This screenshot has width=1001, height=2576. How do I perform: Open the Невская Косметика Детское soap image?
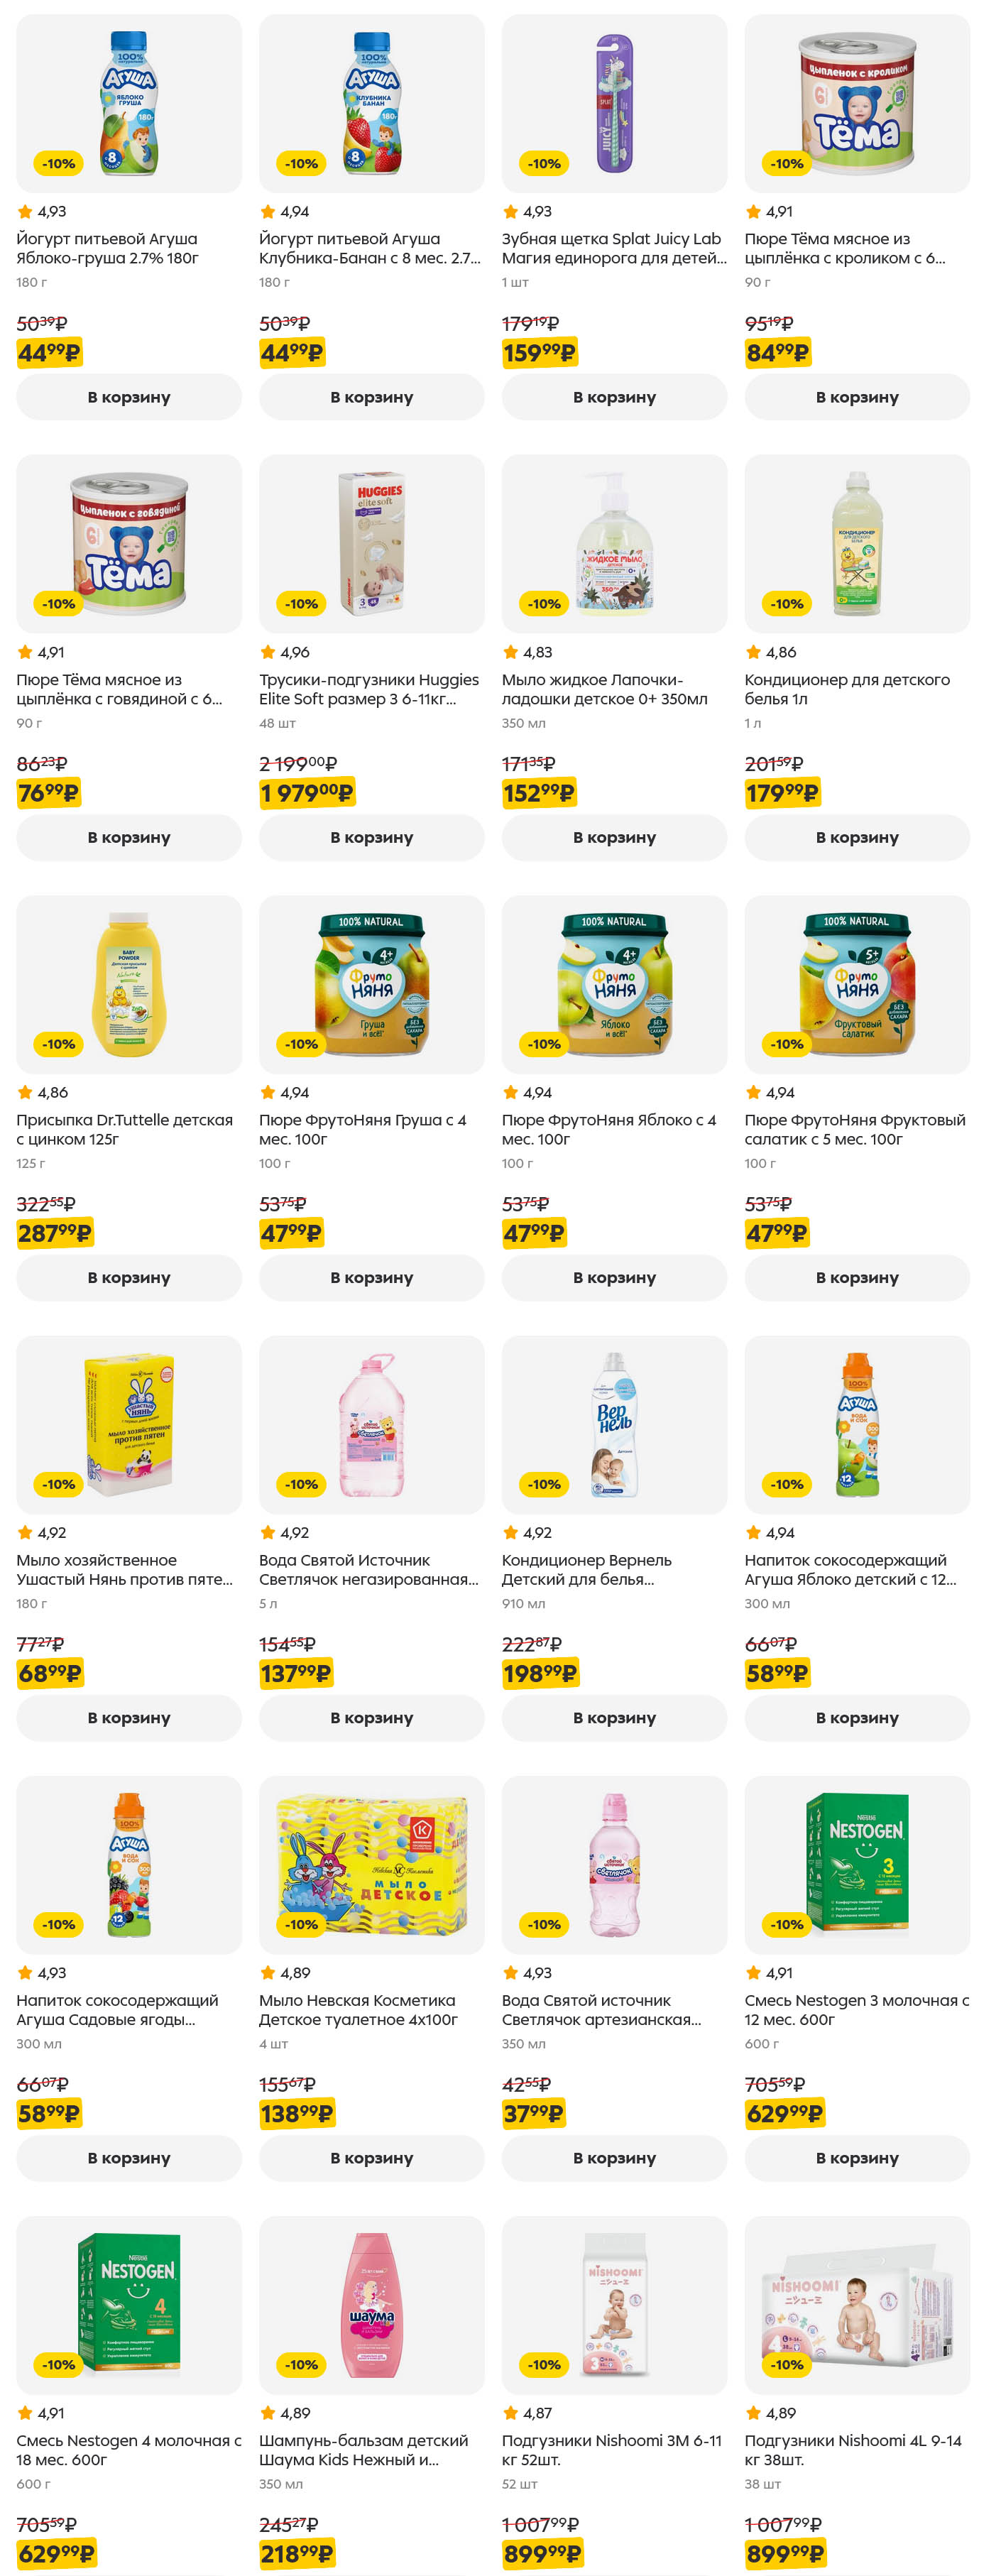tap(371, 1864)
